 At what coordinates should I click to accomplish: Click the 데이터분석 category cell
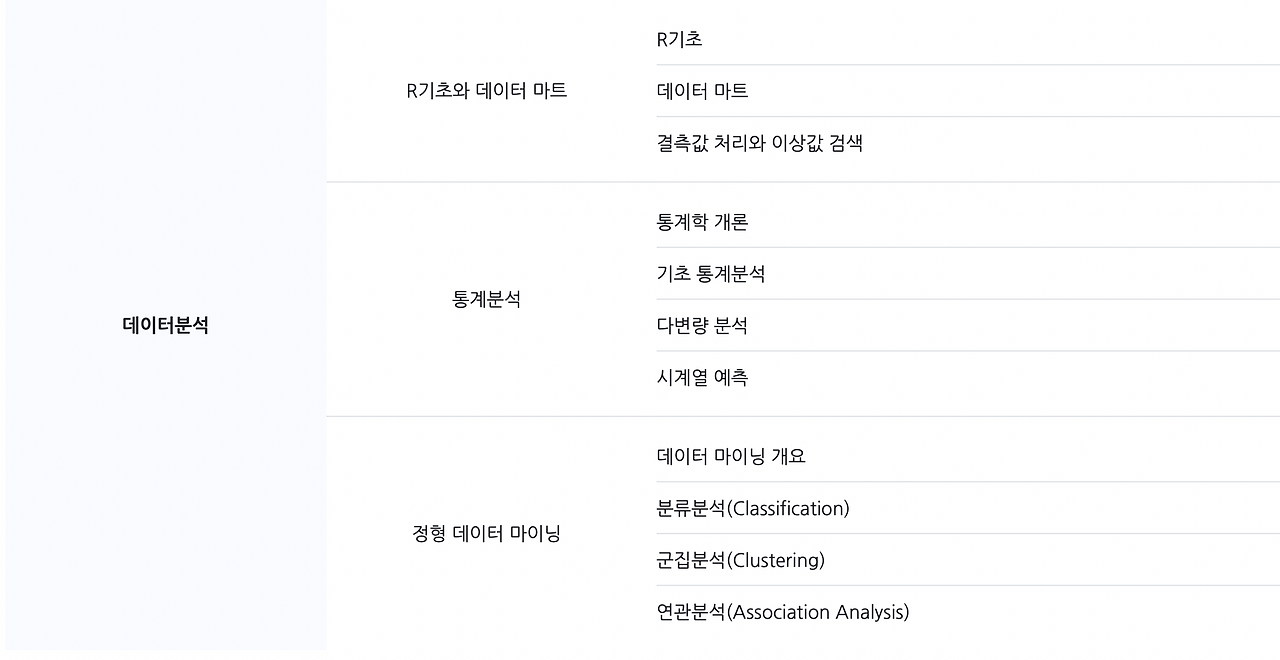coord(166,325)
